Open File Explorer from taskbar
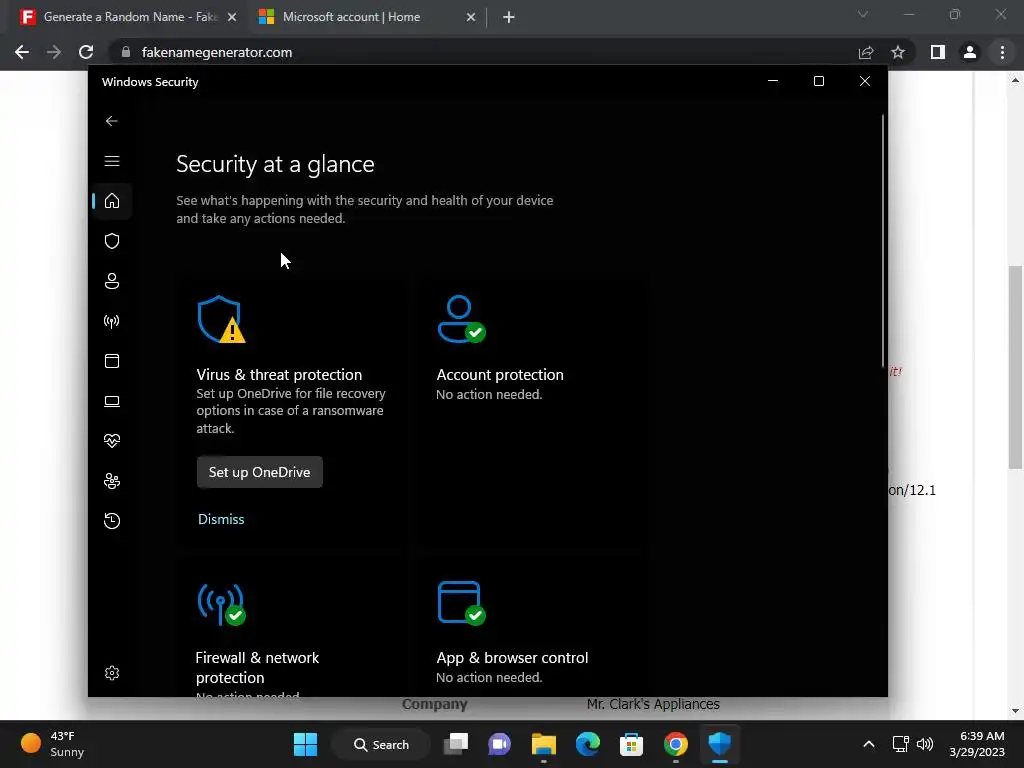Viewport: 1024px width, 768px height. (x=543, y=744)
